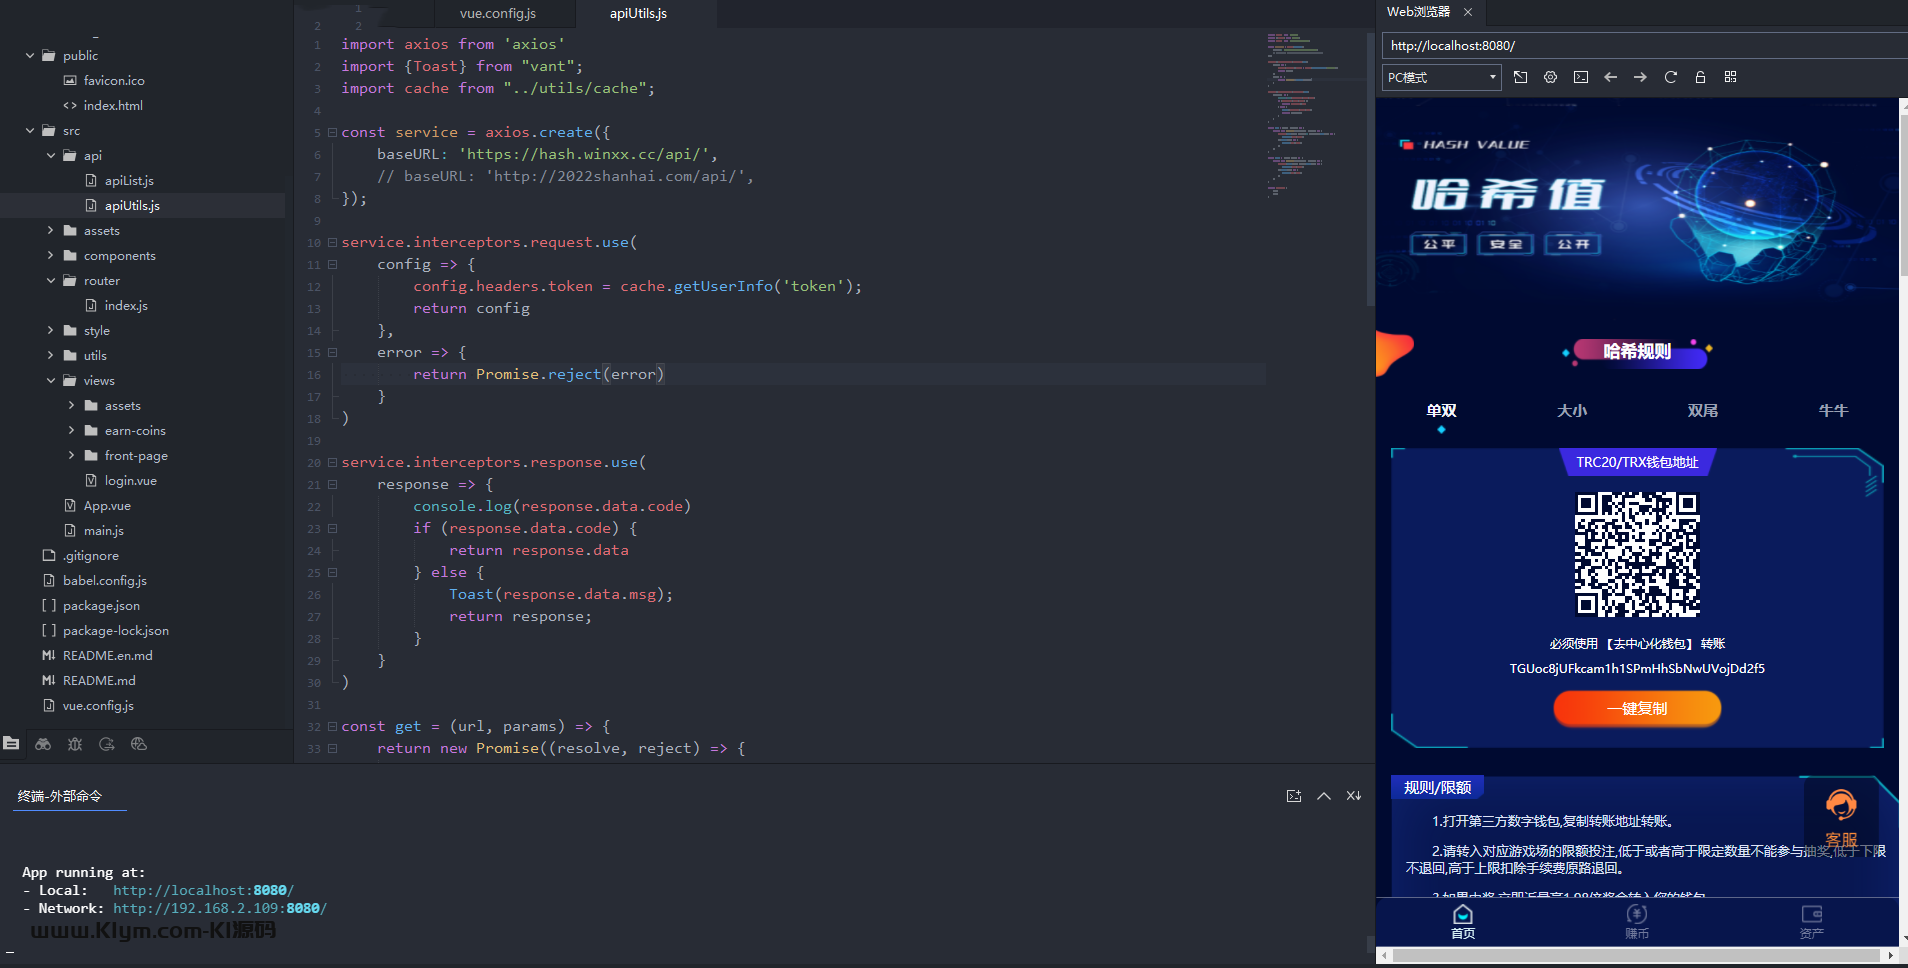
Task: Go forward in the built-in browser
Action: 1640,77
